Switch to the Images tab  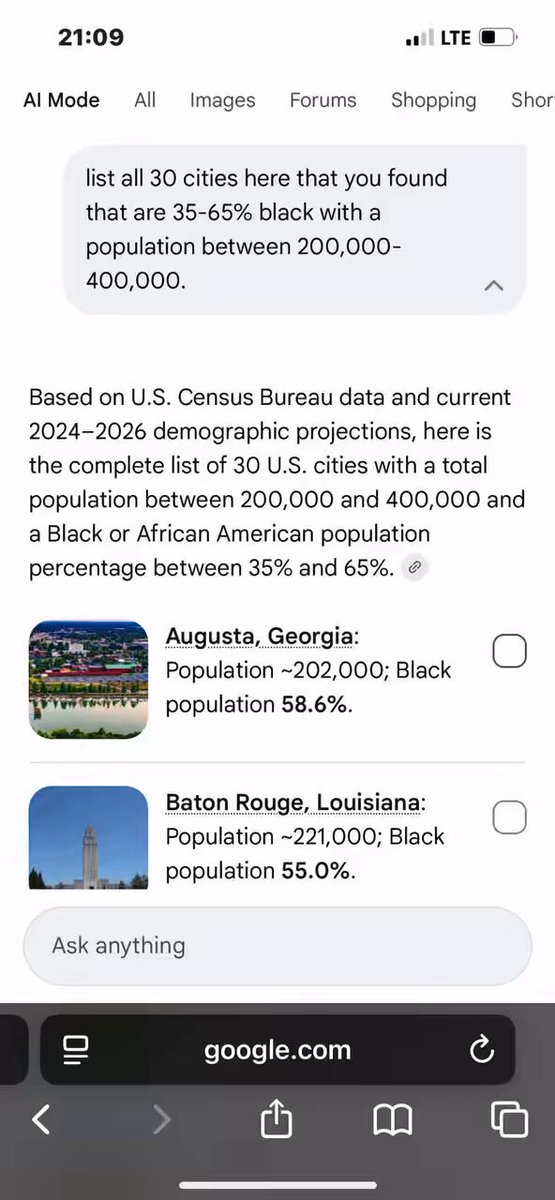point(222,100)
